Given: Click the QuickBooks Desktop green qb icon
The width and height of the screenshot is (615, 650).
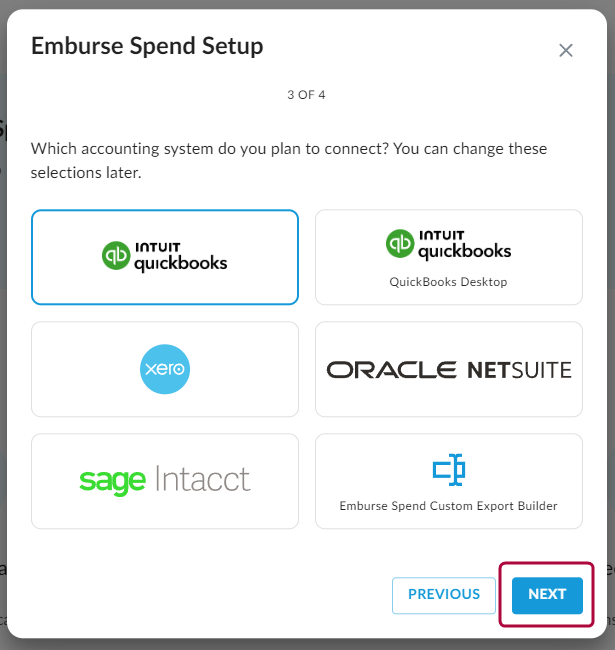Looking at the screenshot, I should [x=400, y=243].
